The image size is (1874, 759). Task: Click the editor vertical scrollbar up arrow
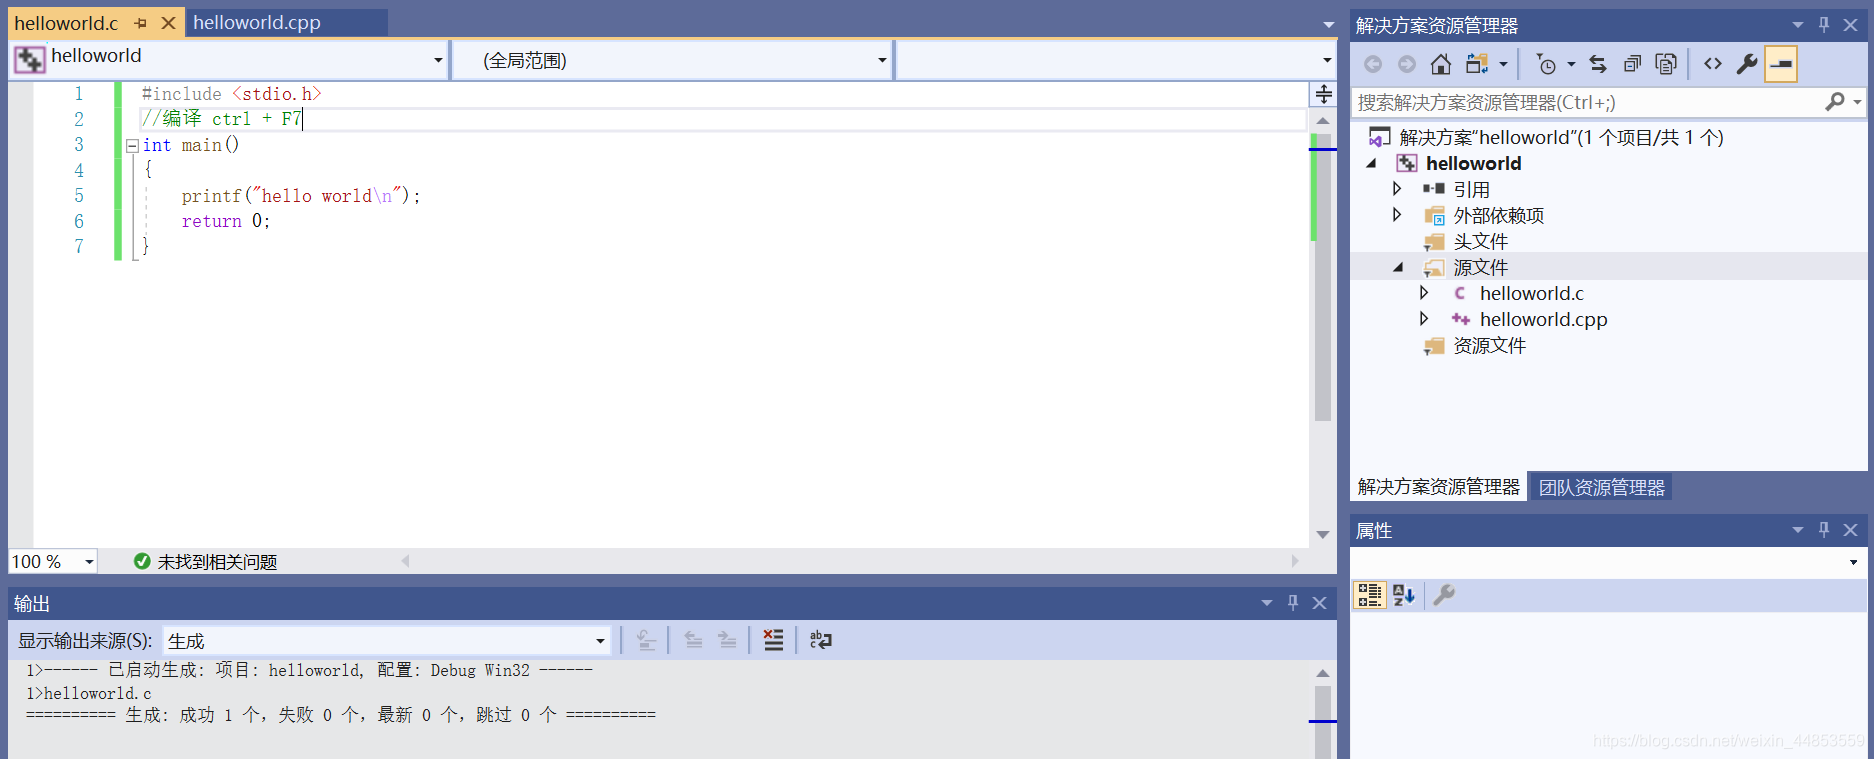click(1323, 120)
